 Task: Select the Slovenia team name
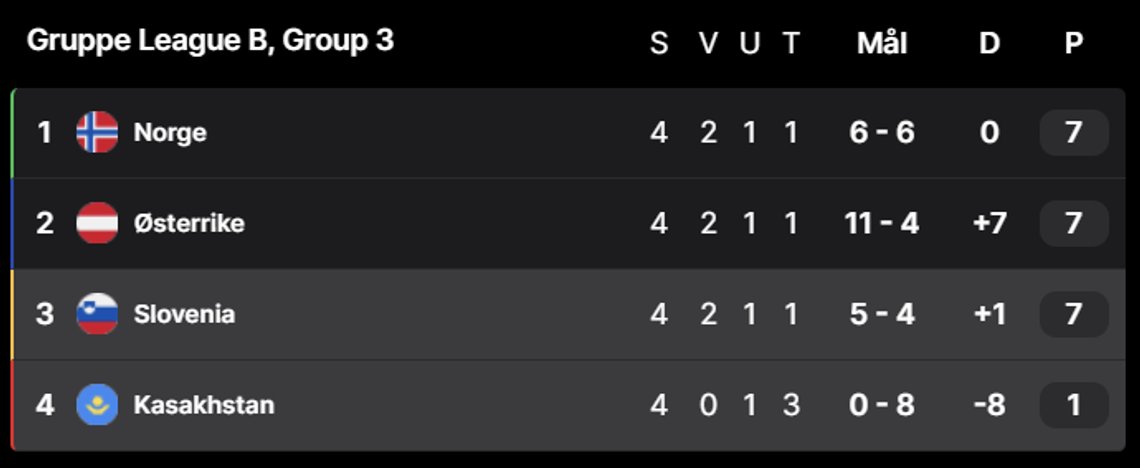tap(184, 314)
